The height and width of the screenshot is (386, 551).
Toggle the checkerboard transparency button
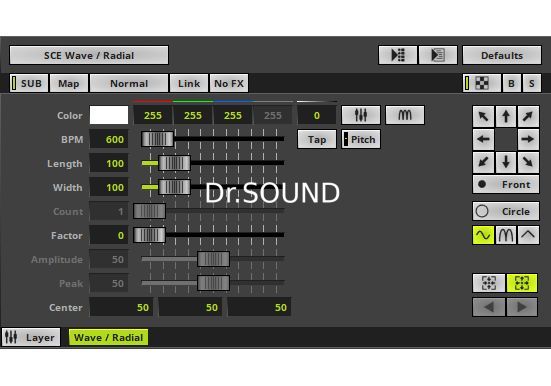[x=482, y=83]
